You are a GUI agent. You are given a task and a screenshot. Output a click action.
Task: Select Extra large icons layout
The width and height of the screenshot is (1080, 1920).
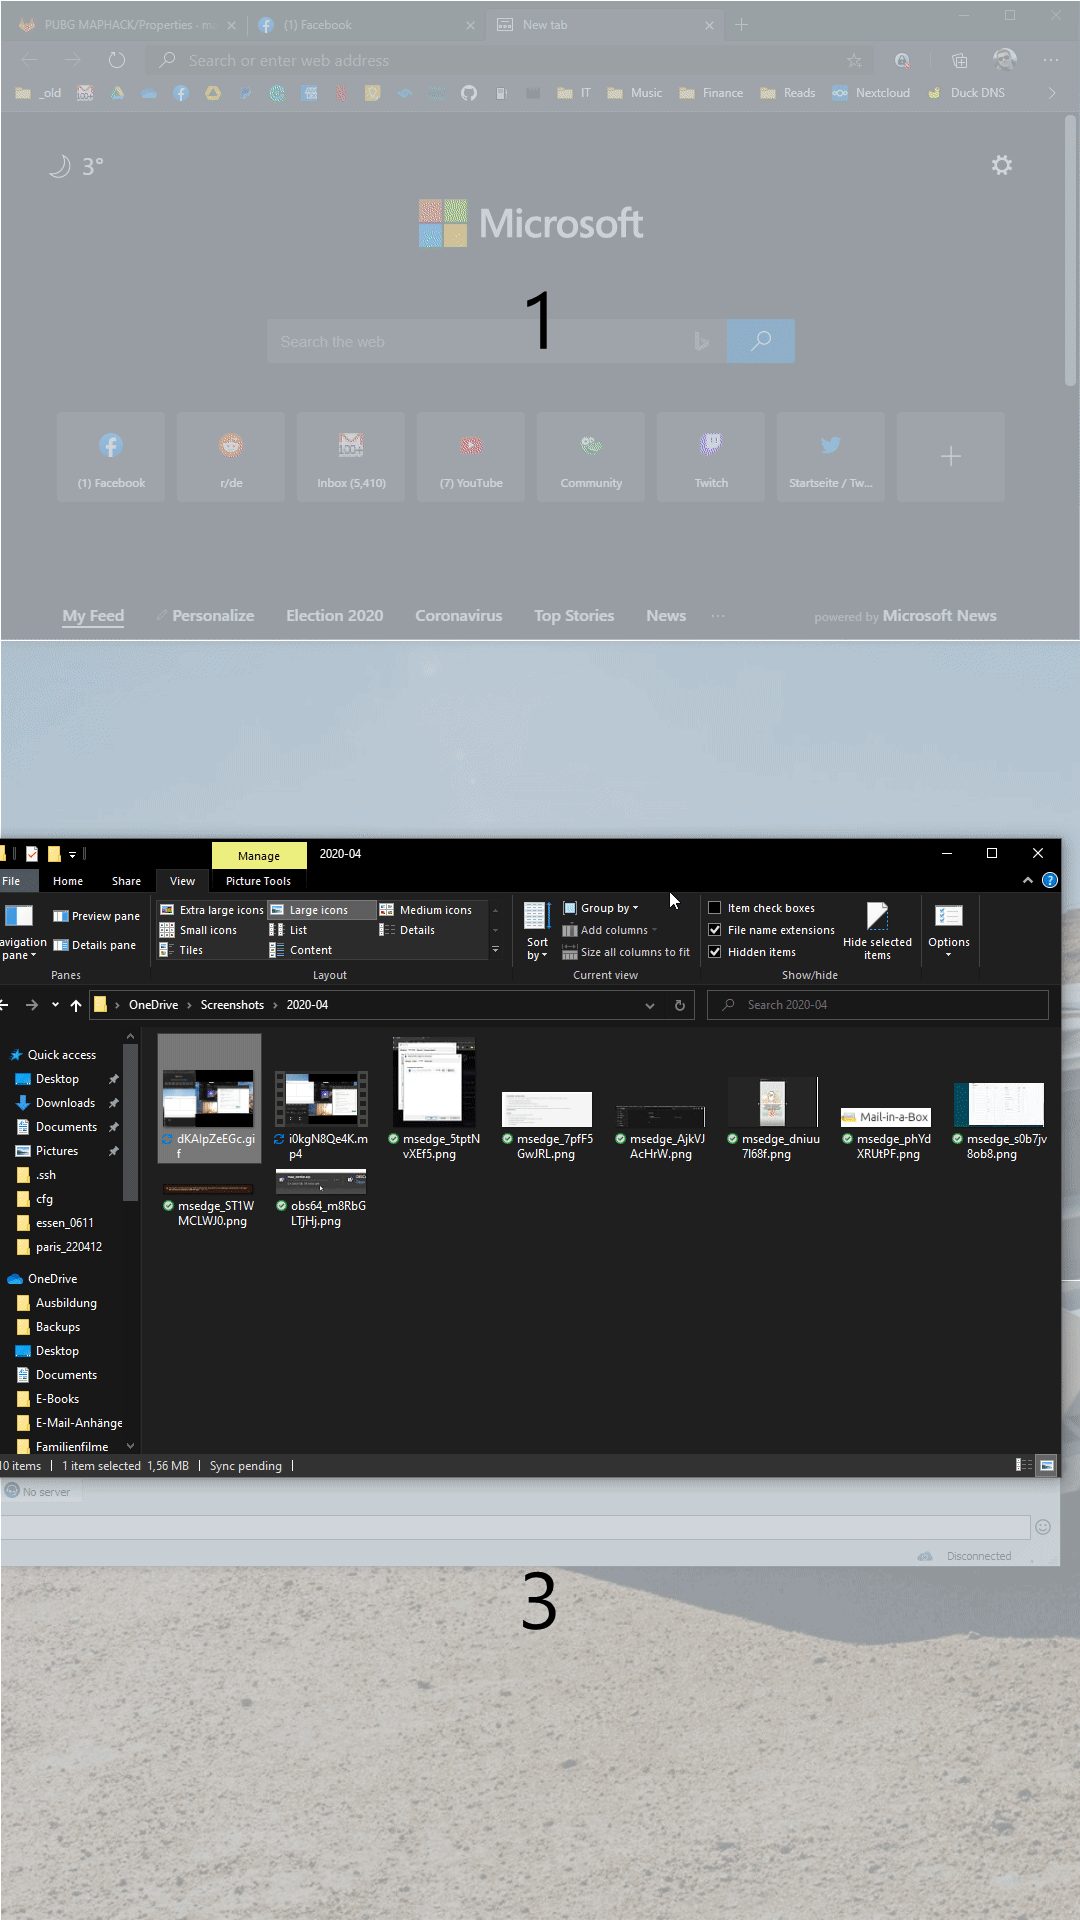pyautogui.click(x=211, y=910)
